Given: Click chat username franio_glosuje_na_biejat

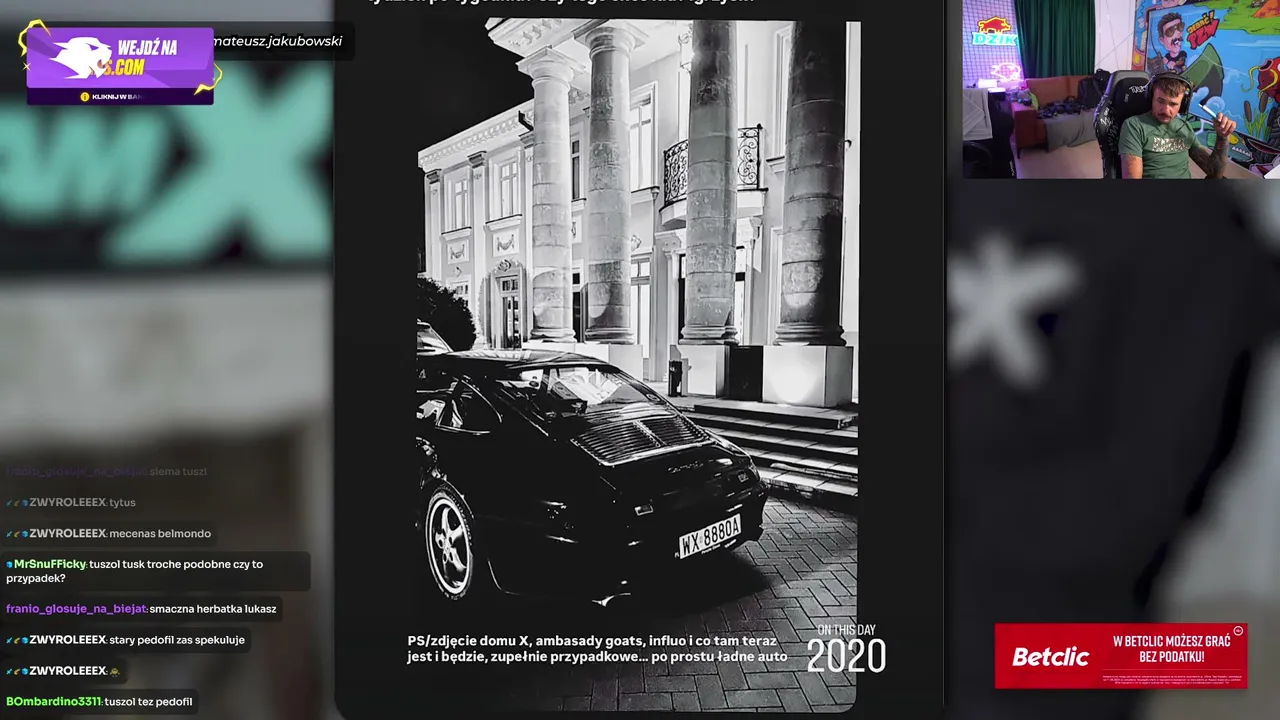Looking at the screenshot, I should [x=76, y=609].
